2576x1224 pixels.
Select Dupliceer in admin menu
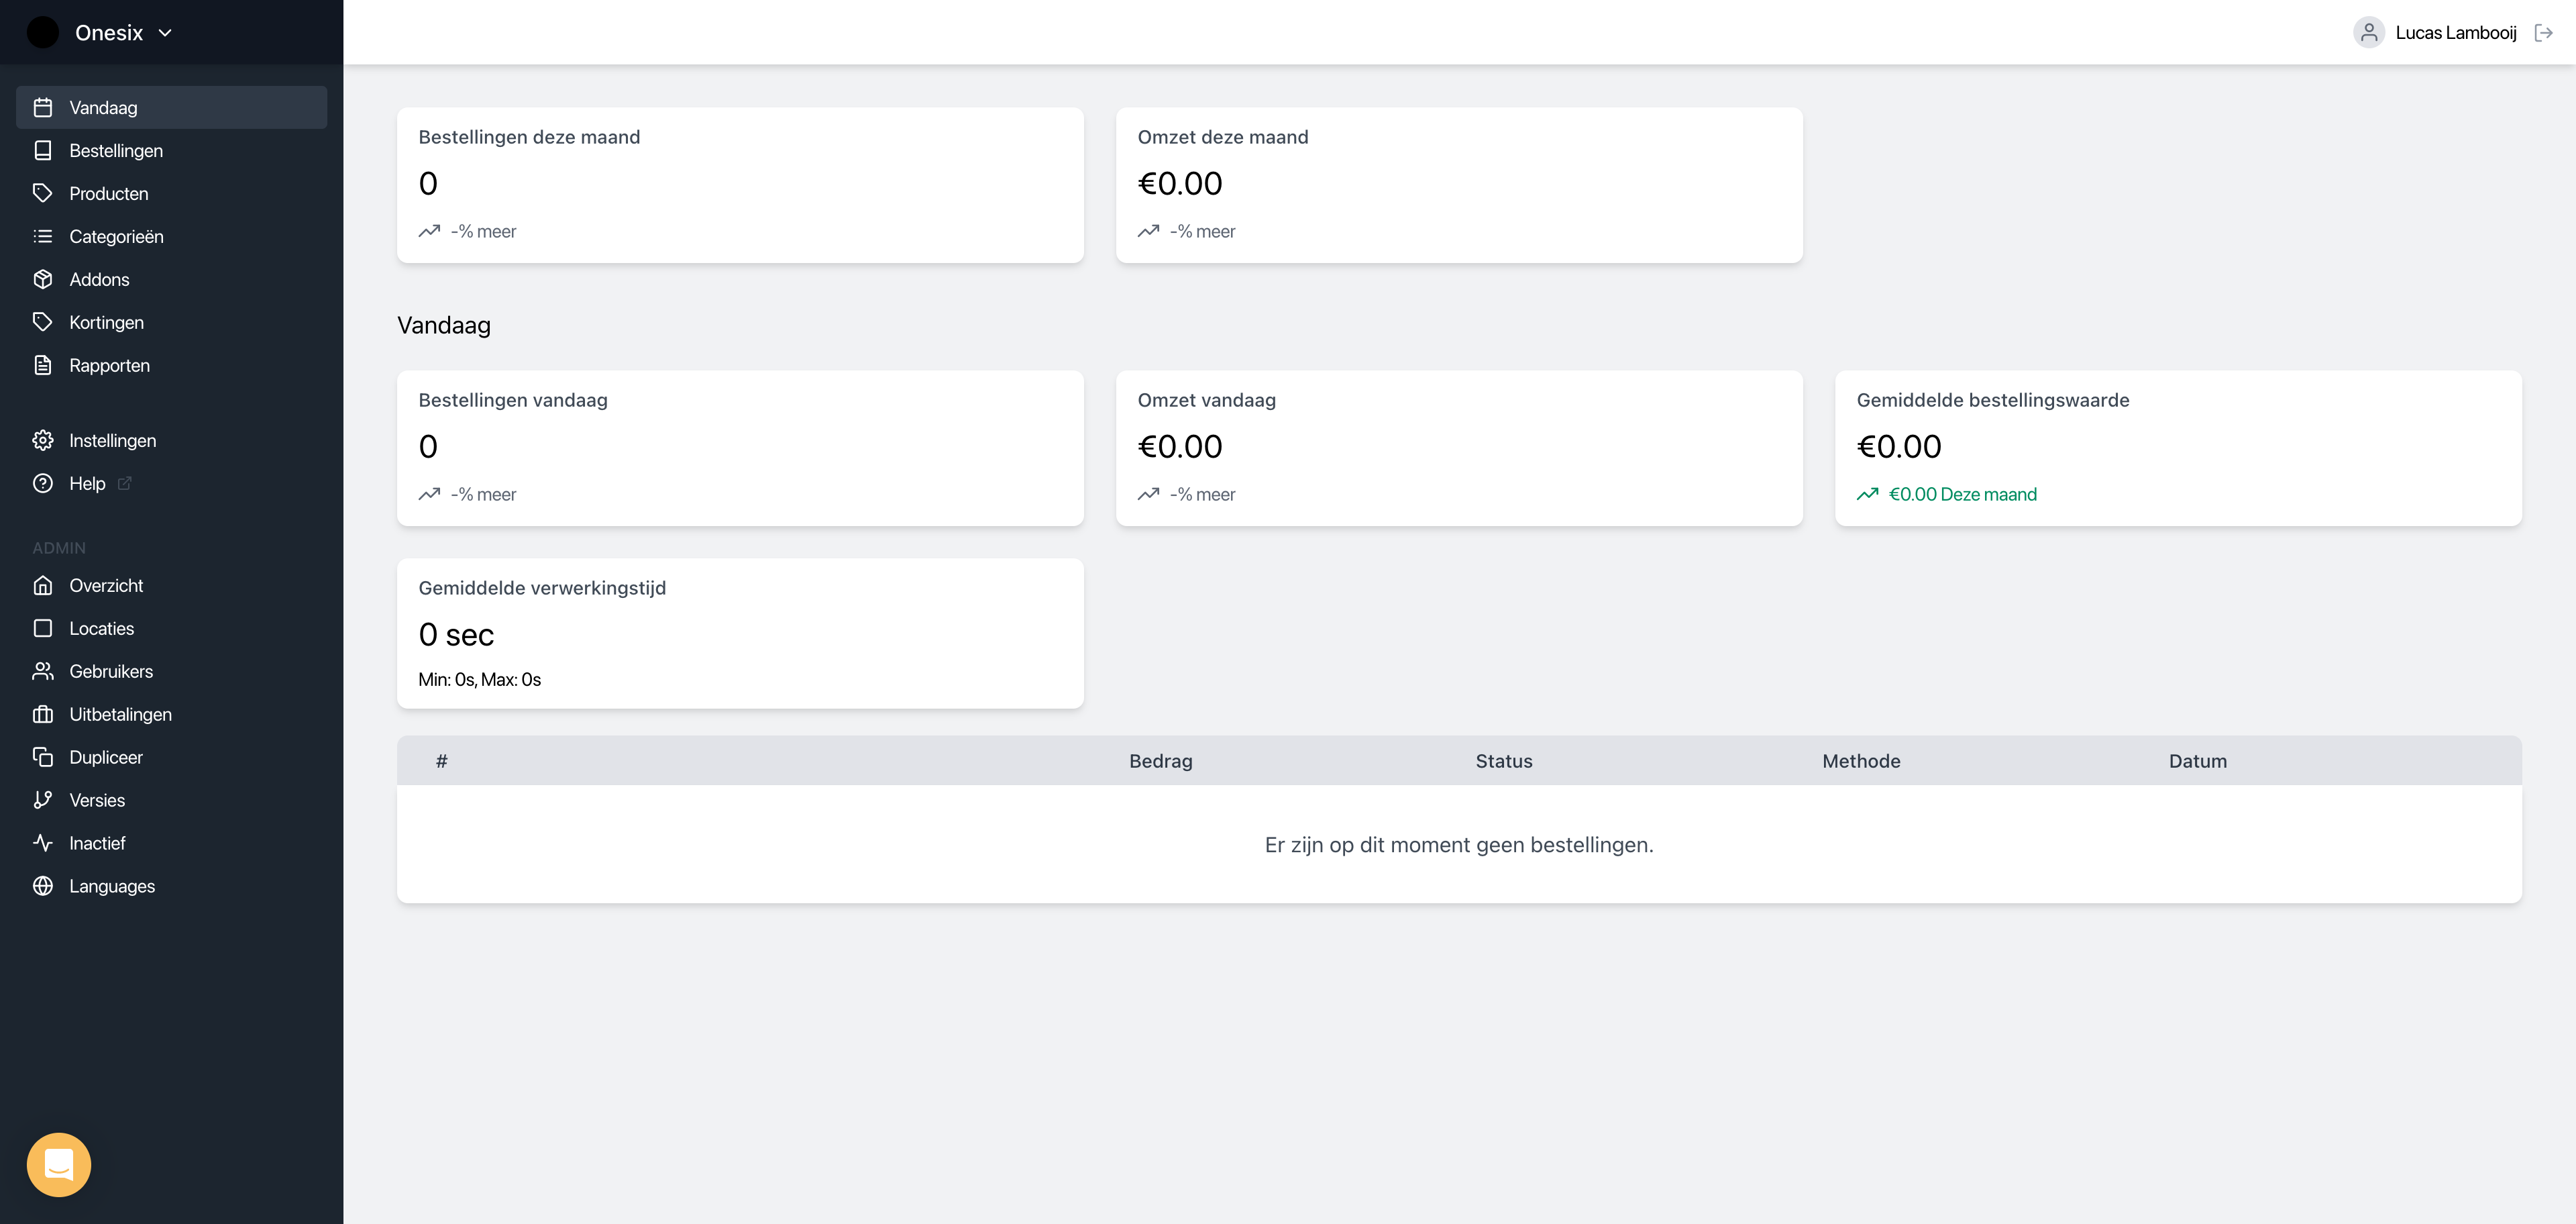point(172,757)
